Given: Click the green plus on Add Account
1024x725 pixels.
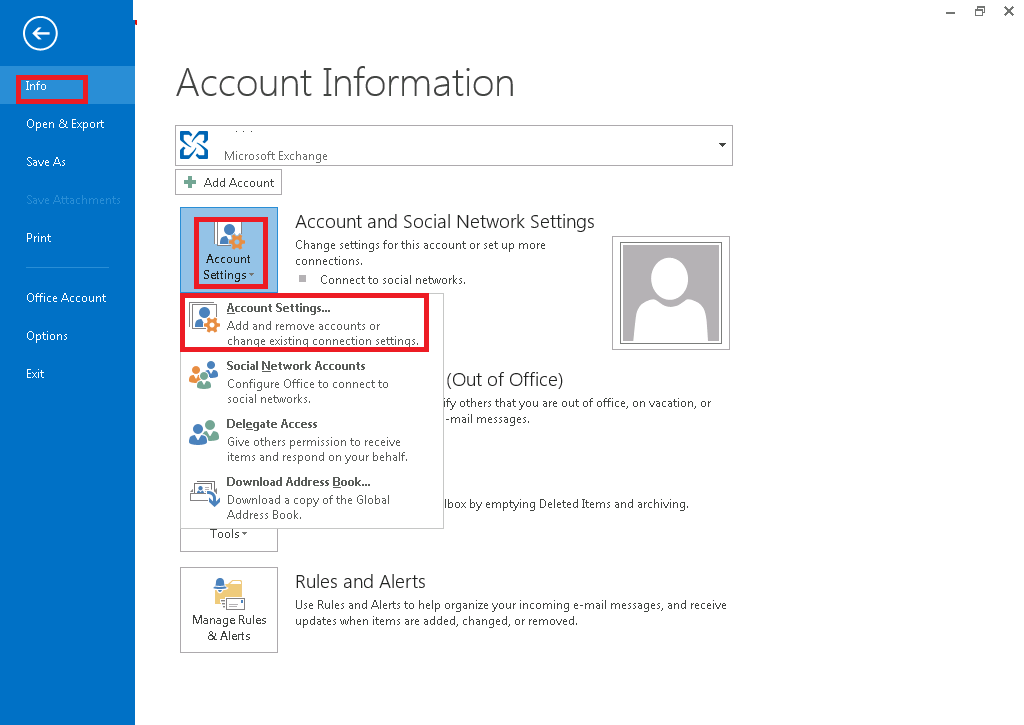Looking at the screenshot, I should click(x=191, y=182).
